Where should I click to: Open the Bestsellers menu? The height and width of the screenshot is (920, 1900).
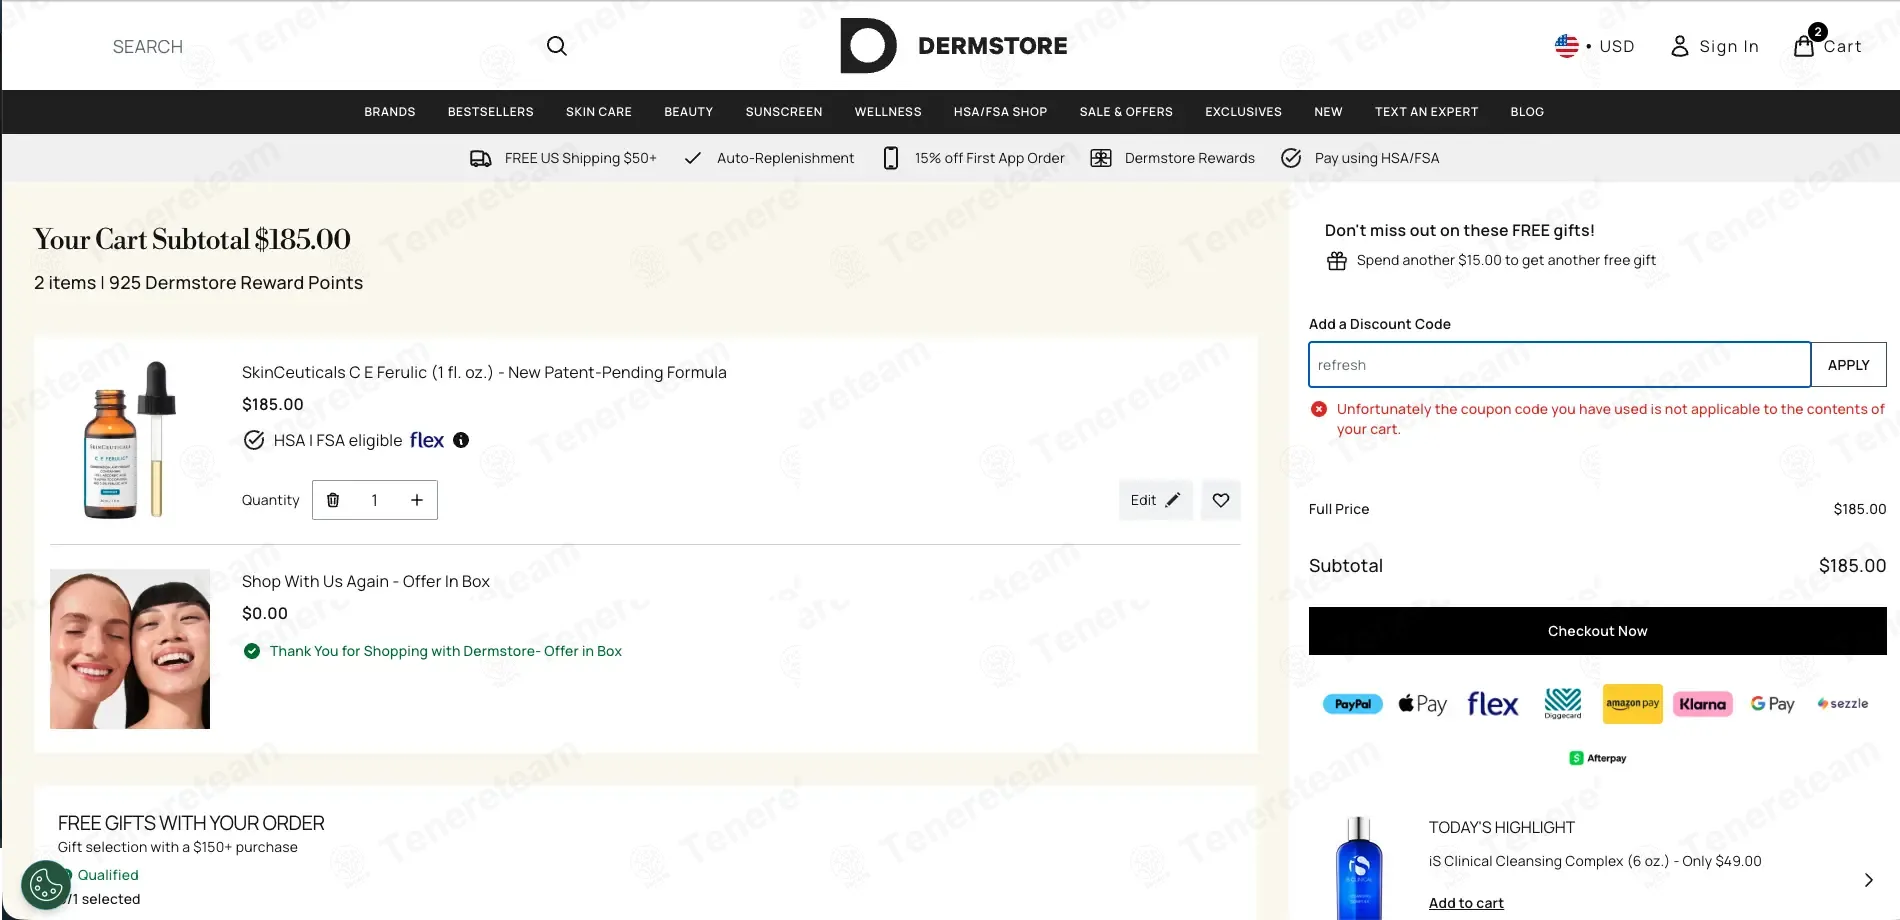point(491,112)
